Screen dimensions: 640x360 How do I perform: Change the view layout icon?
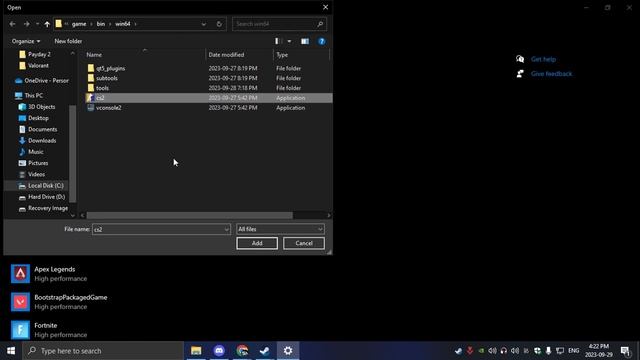click(278, 41)
